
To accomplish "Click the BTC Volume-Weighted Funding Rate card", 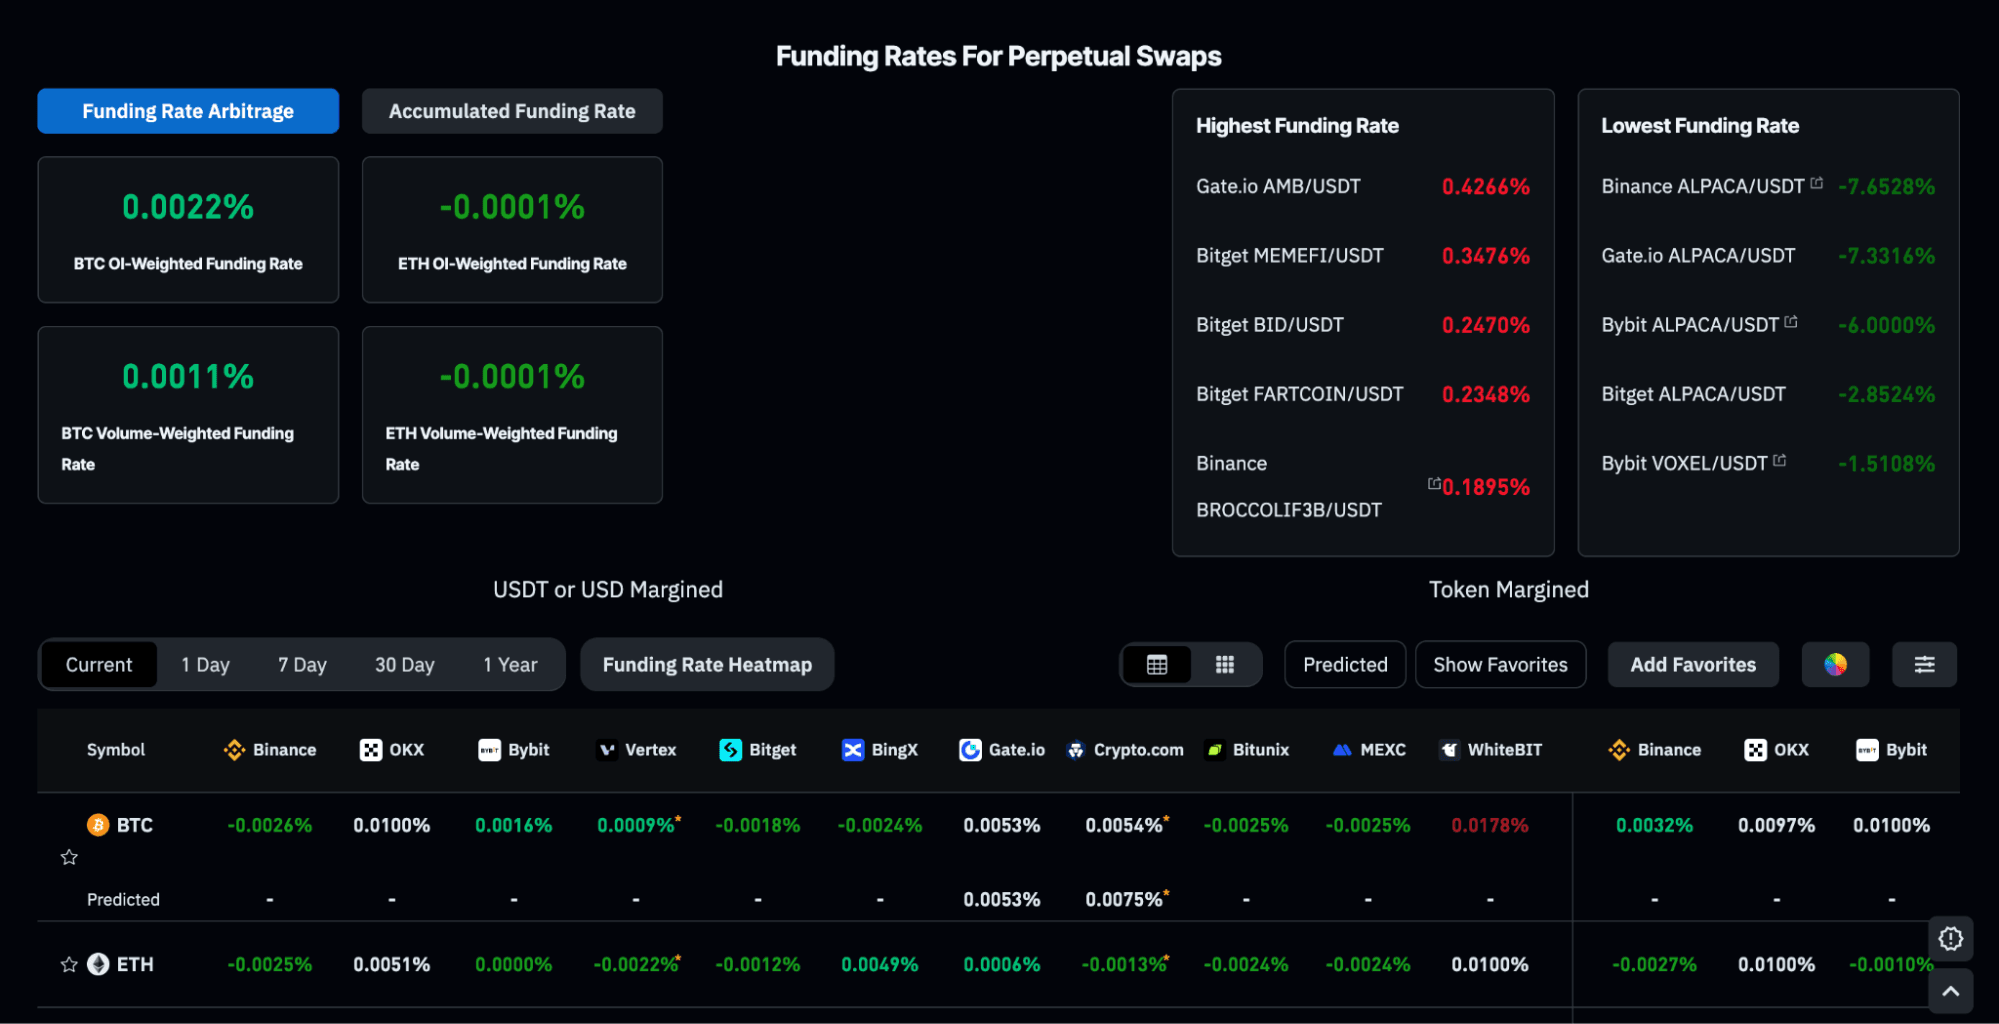I will pos(188,415).
